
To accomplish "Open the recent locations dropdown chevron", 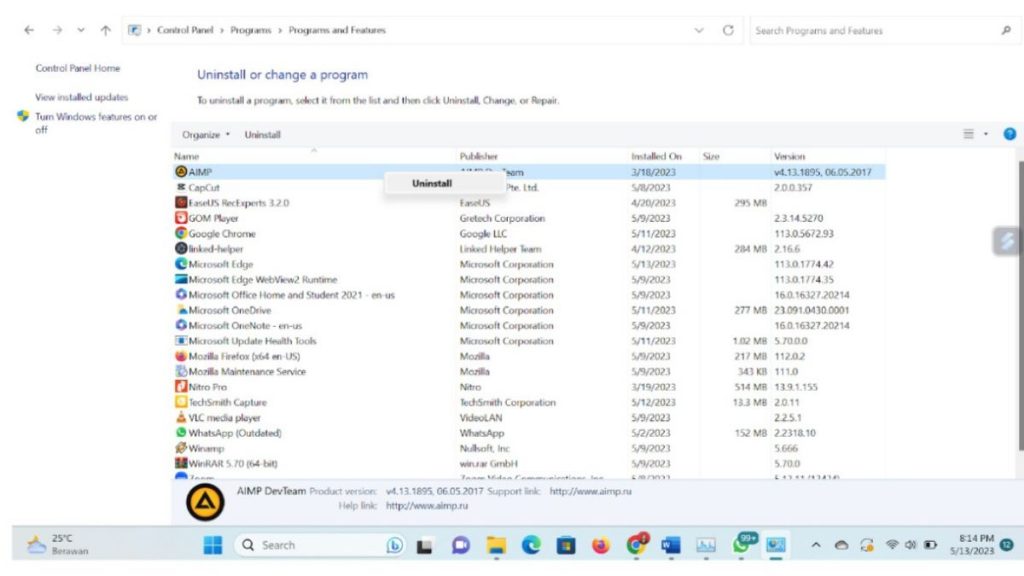I will (x=80, y=30).
